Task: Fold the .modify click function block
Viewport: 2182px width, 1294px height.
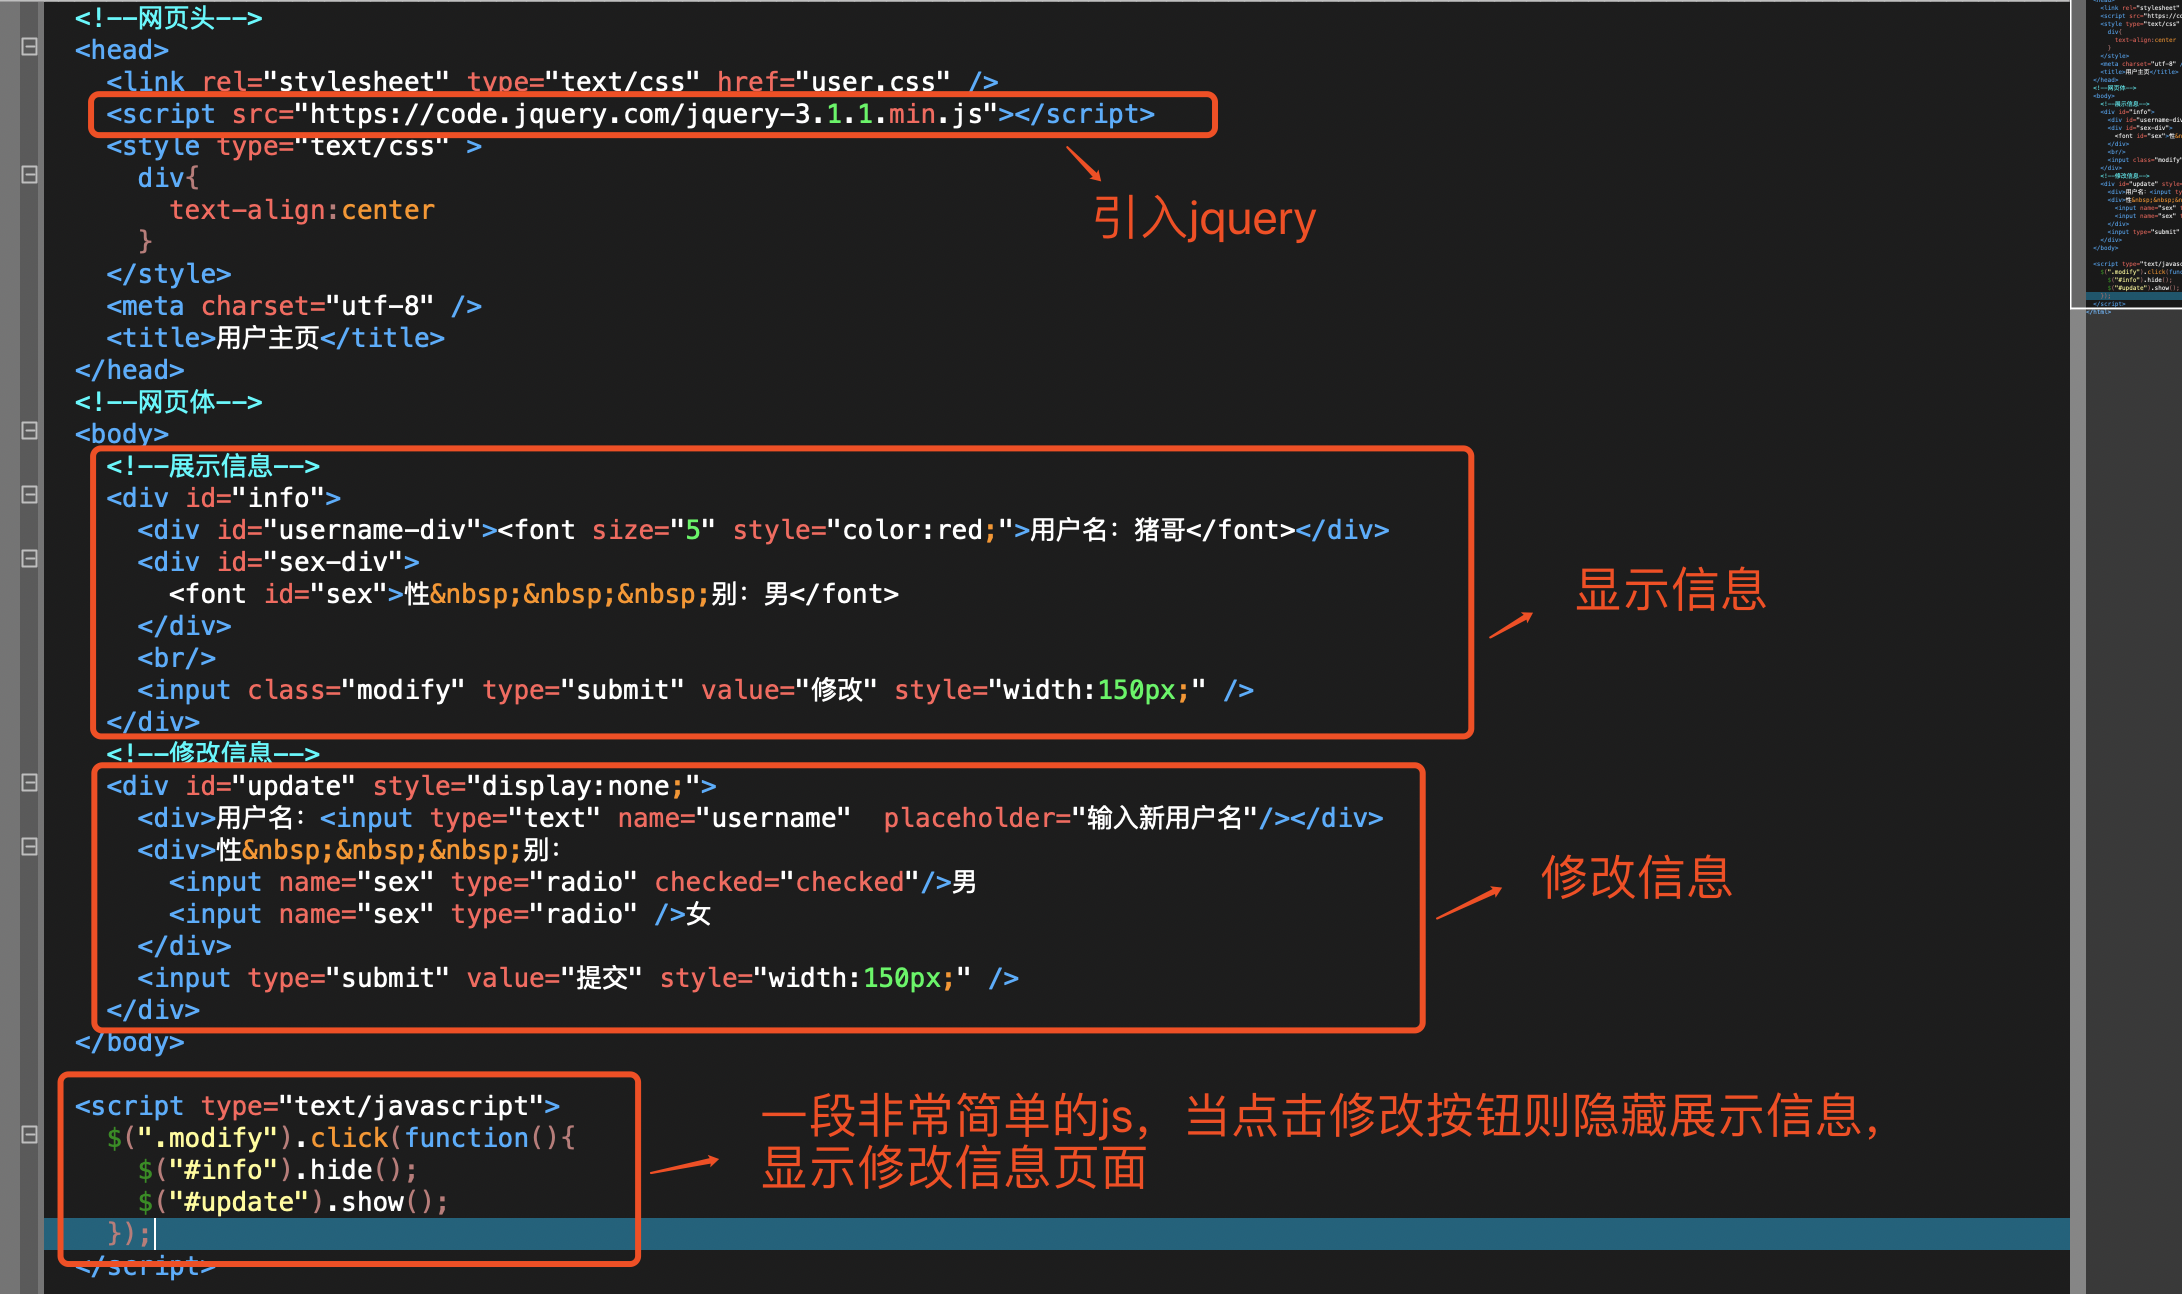Action: tap(30, 1135)
